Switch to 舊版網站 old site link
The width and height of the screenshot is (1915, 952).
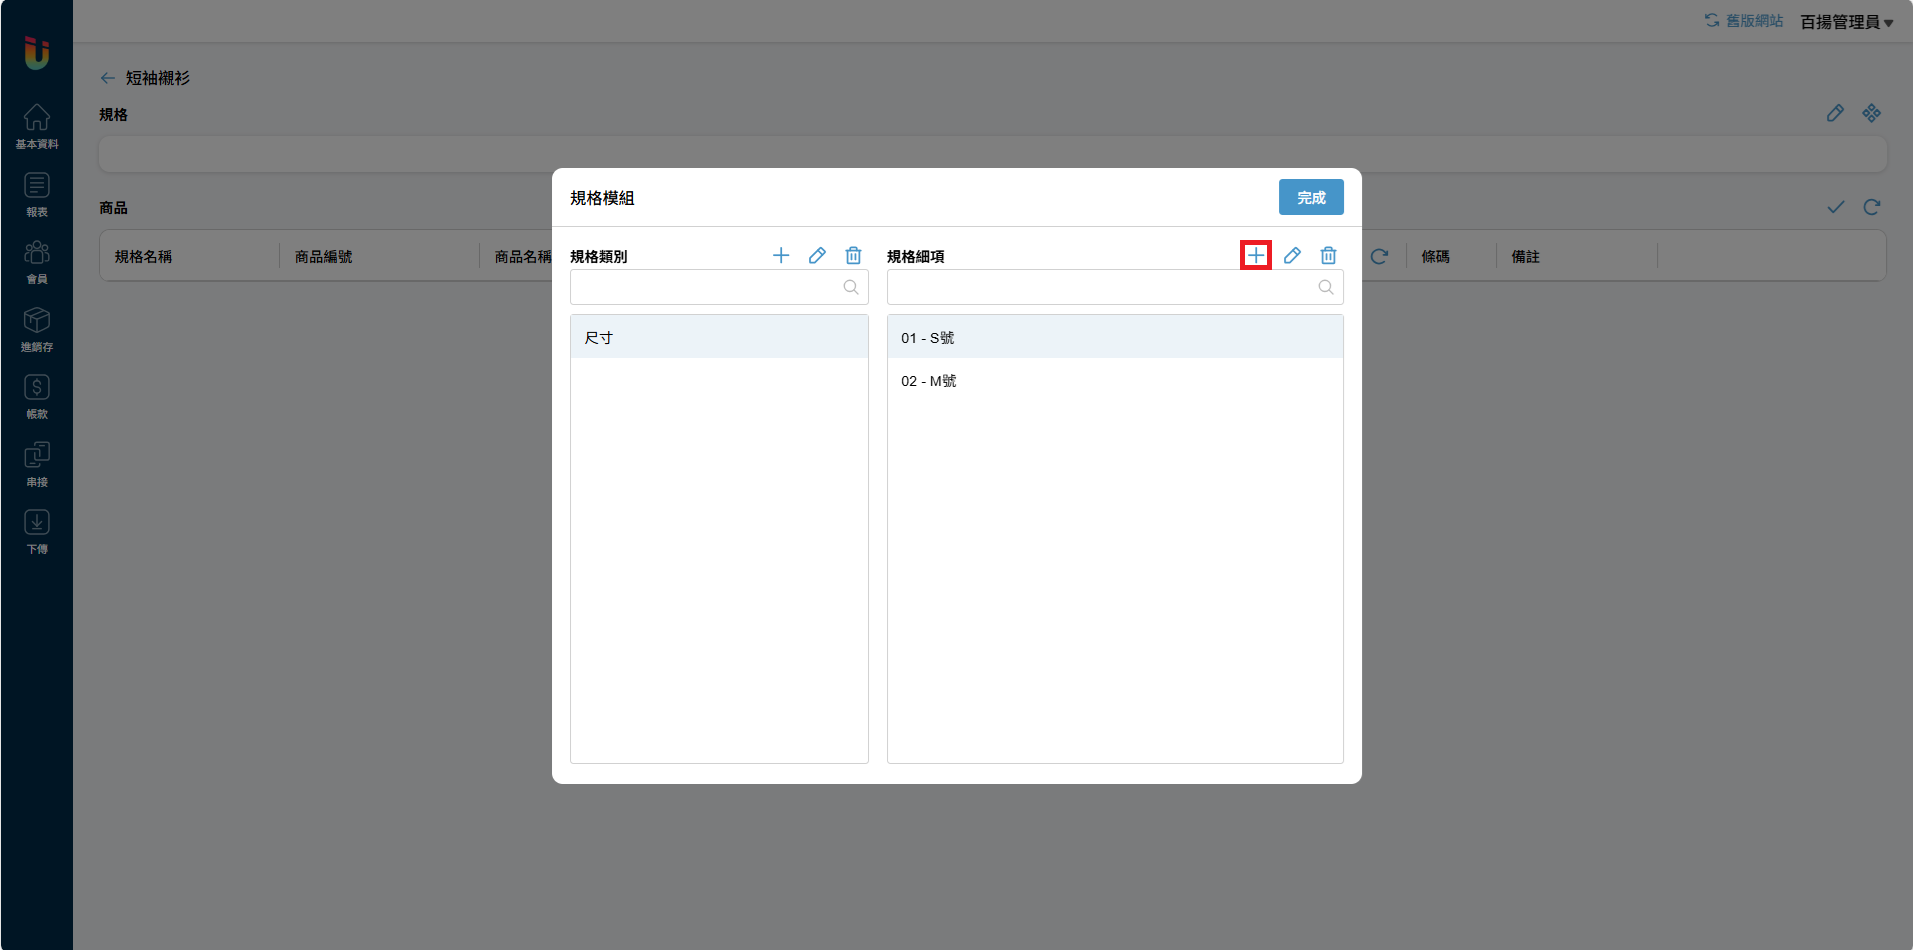click(x=1744, y=21)
